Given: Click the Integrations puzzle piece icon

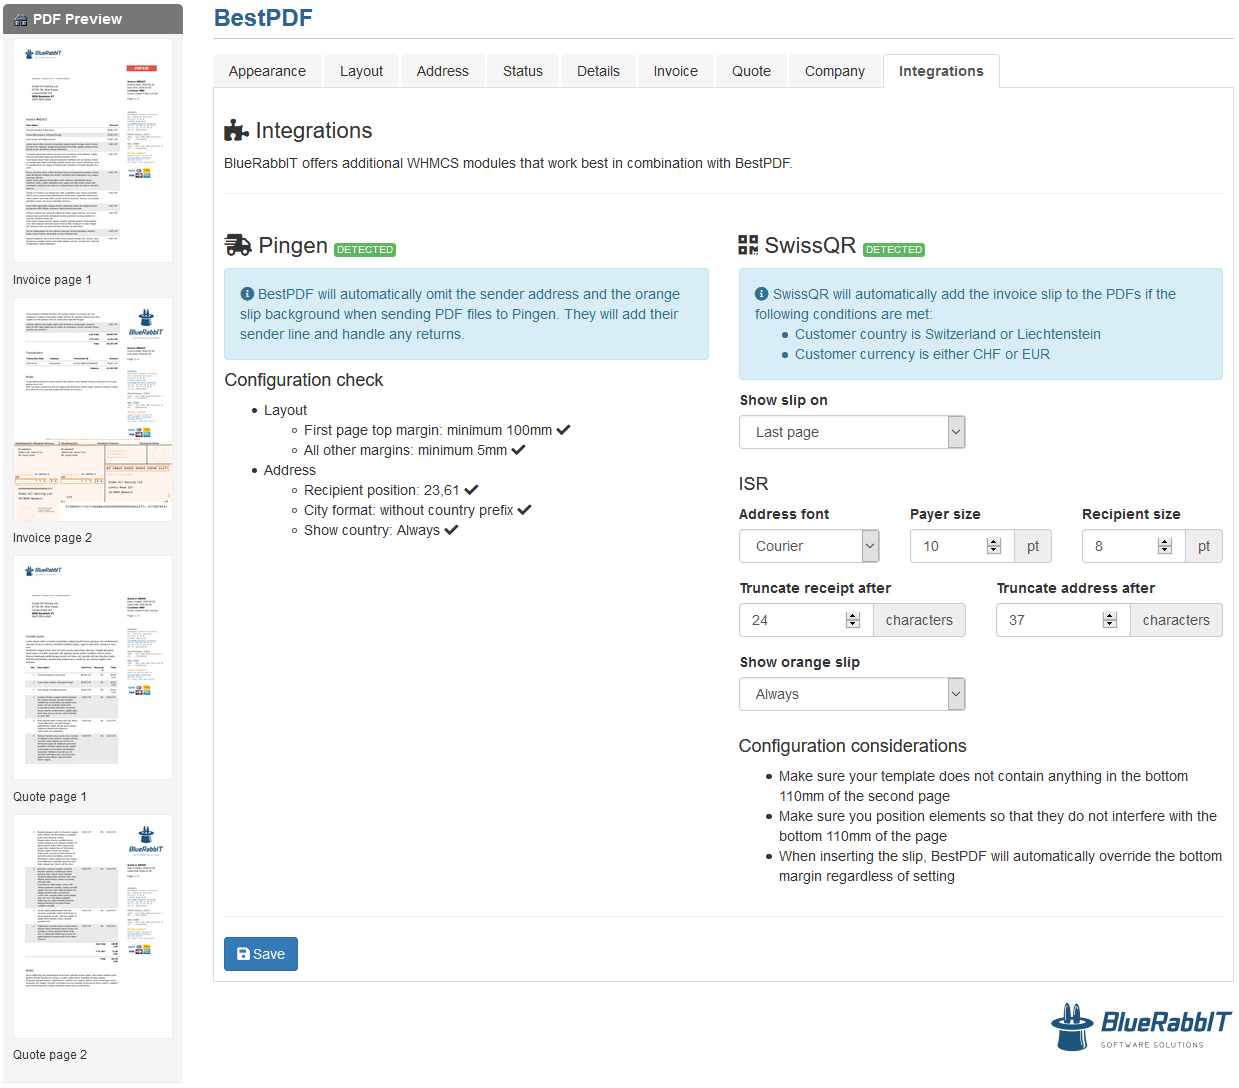Looking at the screenshot, I should tap(235, 130).
